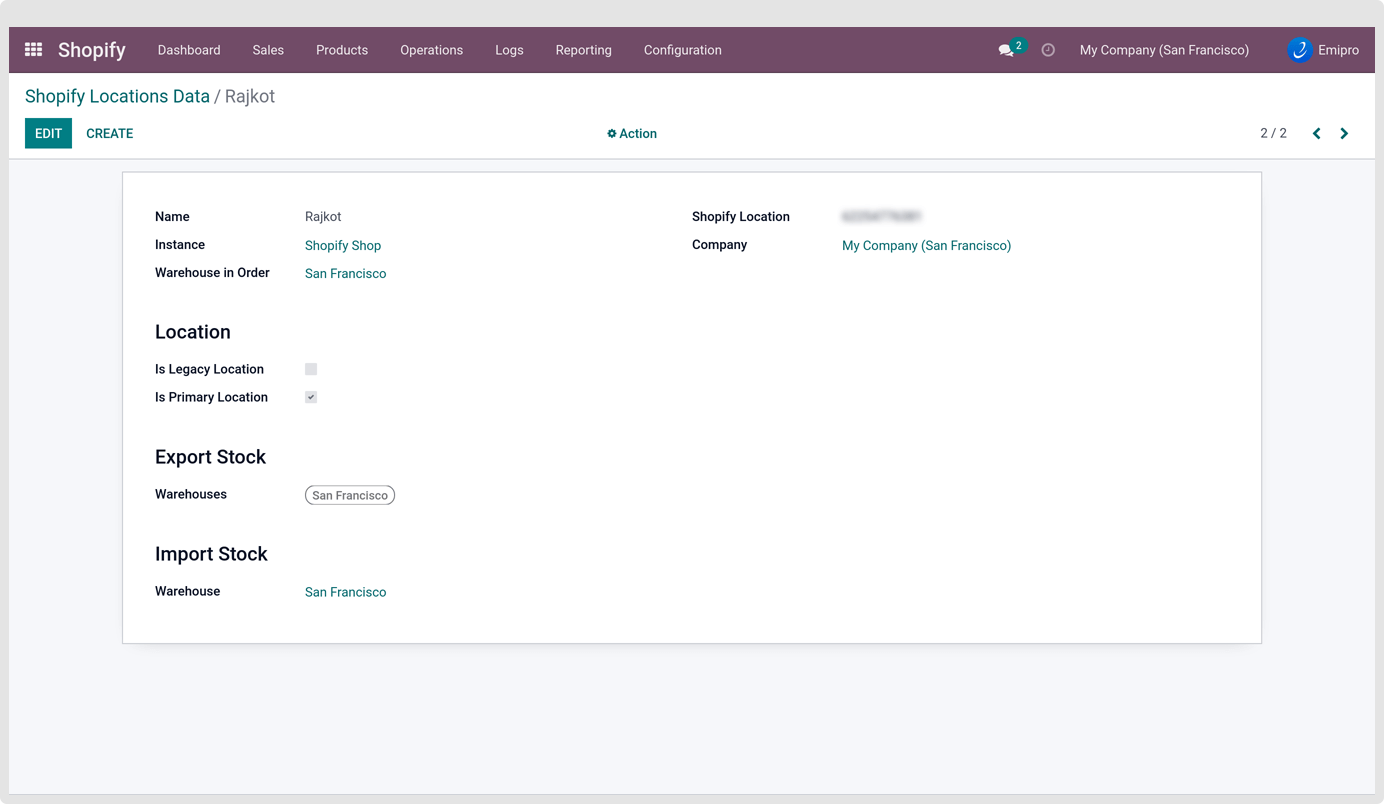
Task: Click the Export Stock heading
Action: [210, 457]
